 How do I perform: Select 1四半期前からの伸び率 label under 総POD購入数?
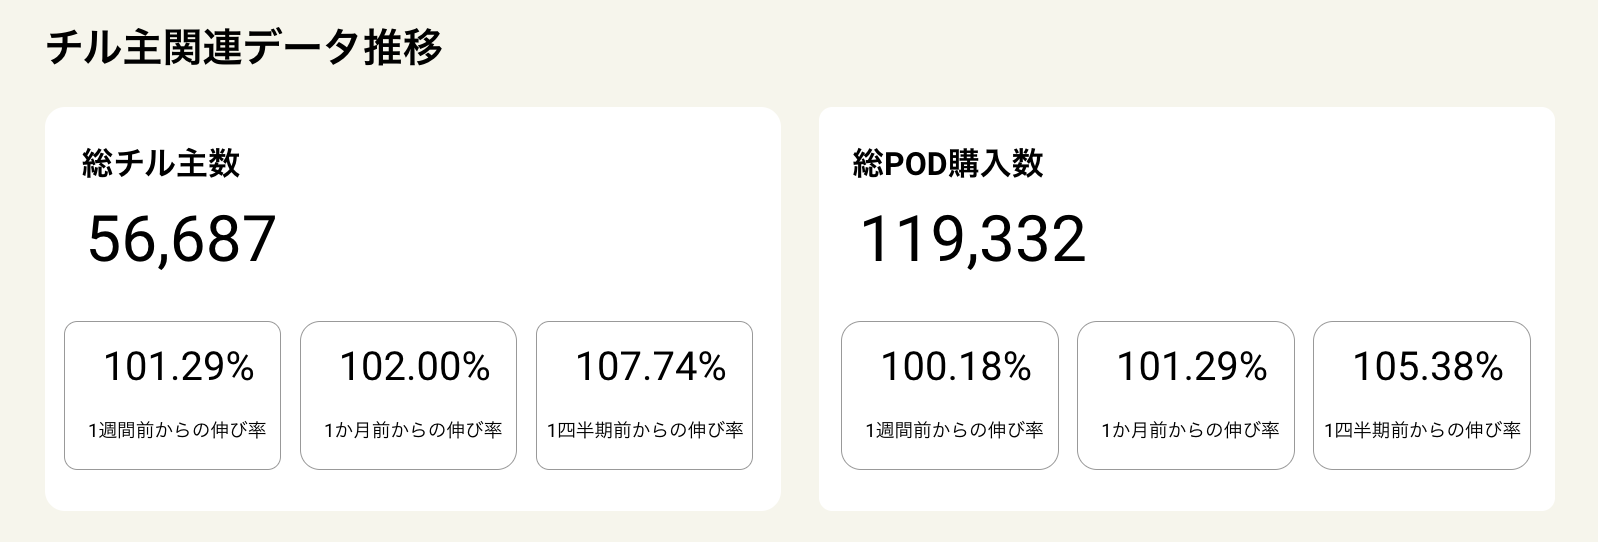pyautogui.click(x=1422, y=430)
